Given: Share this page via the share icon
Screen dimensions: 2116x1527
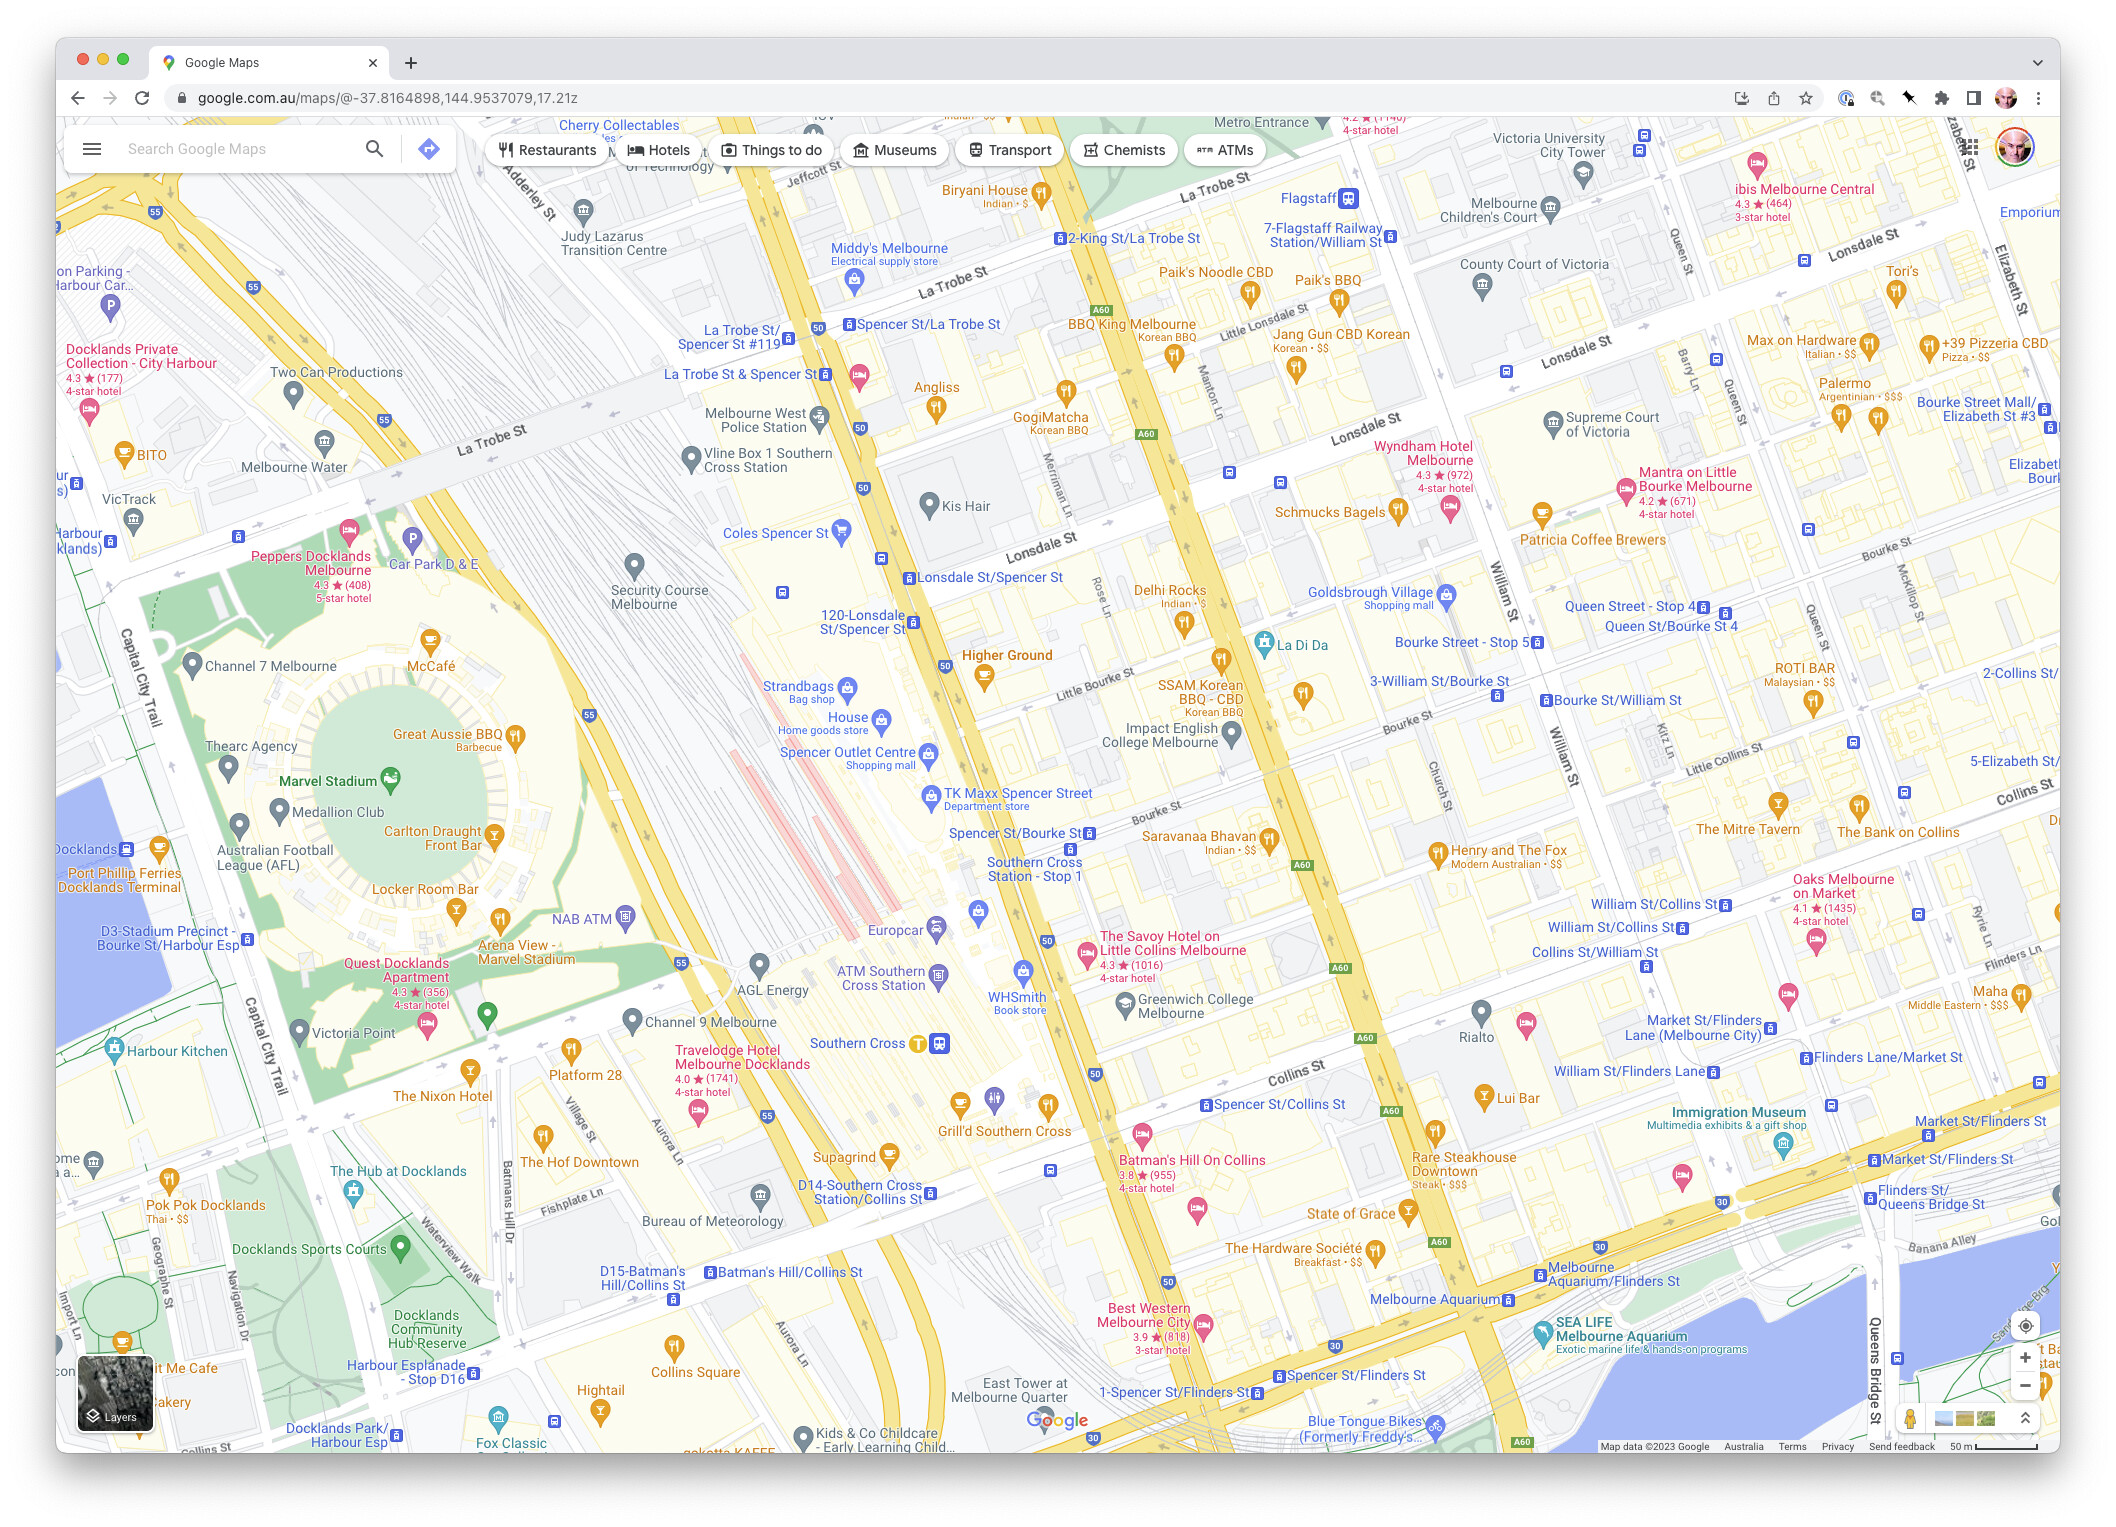Looking at the screenshot, I should coord(1774,98).
